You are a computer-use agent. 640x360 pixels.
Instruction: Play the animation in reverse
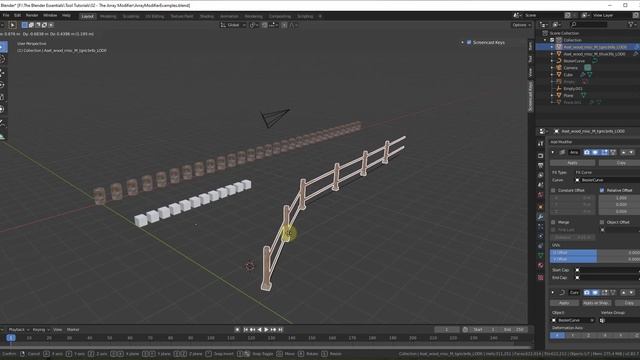[260, 329]
